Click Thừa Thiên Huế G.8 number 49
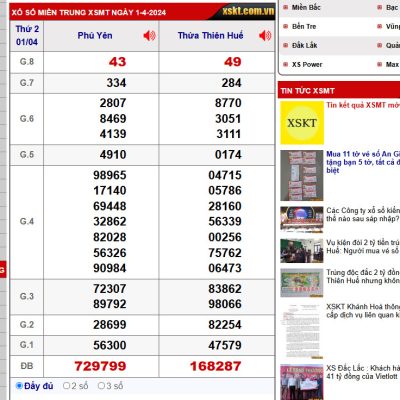 point(233,62)
